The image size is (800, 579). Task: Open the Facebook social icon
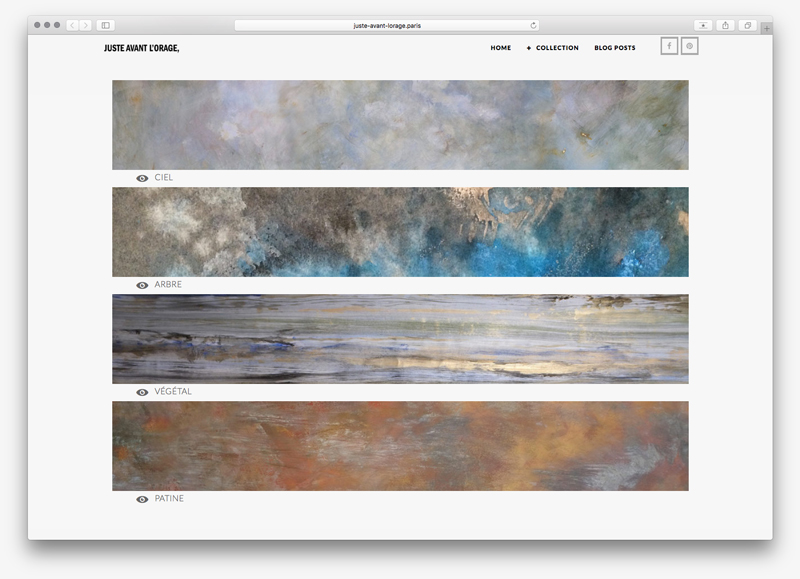(669, 46)
